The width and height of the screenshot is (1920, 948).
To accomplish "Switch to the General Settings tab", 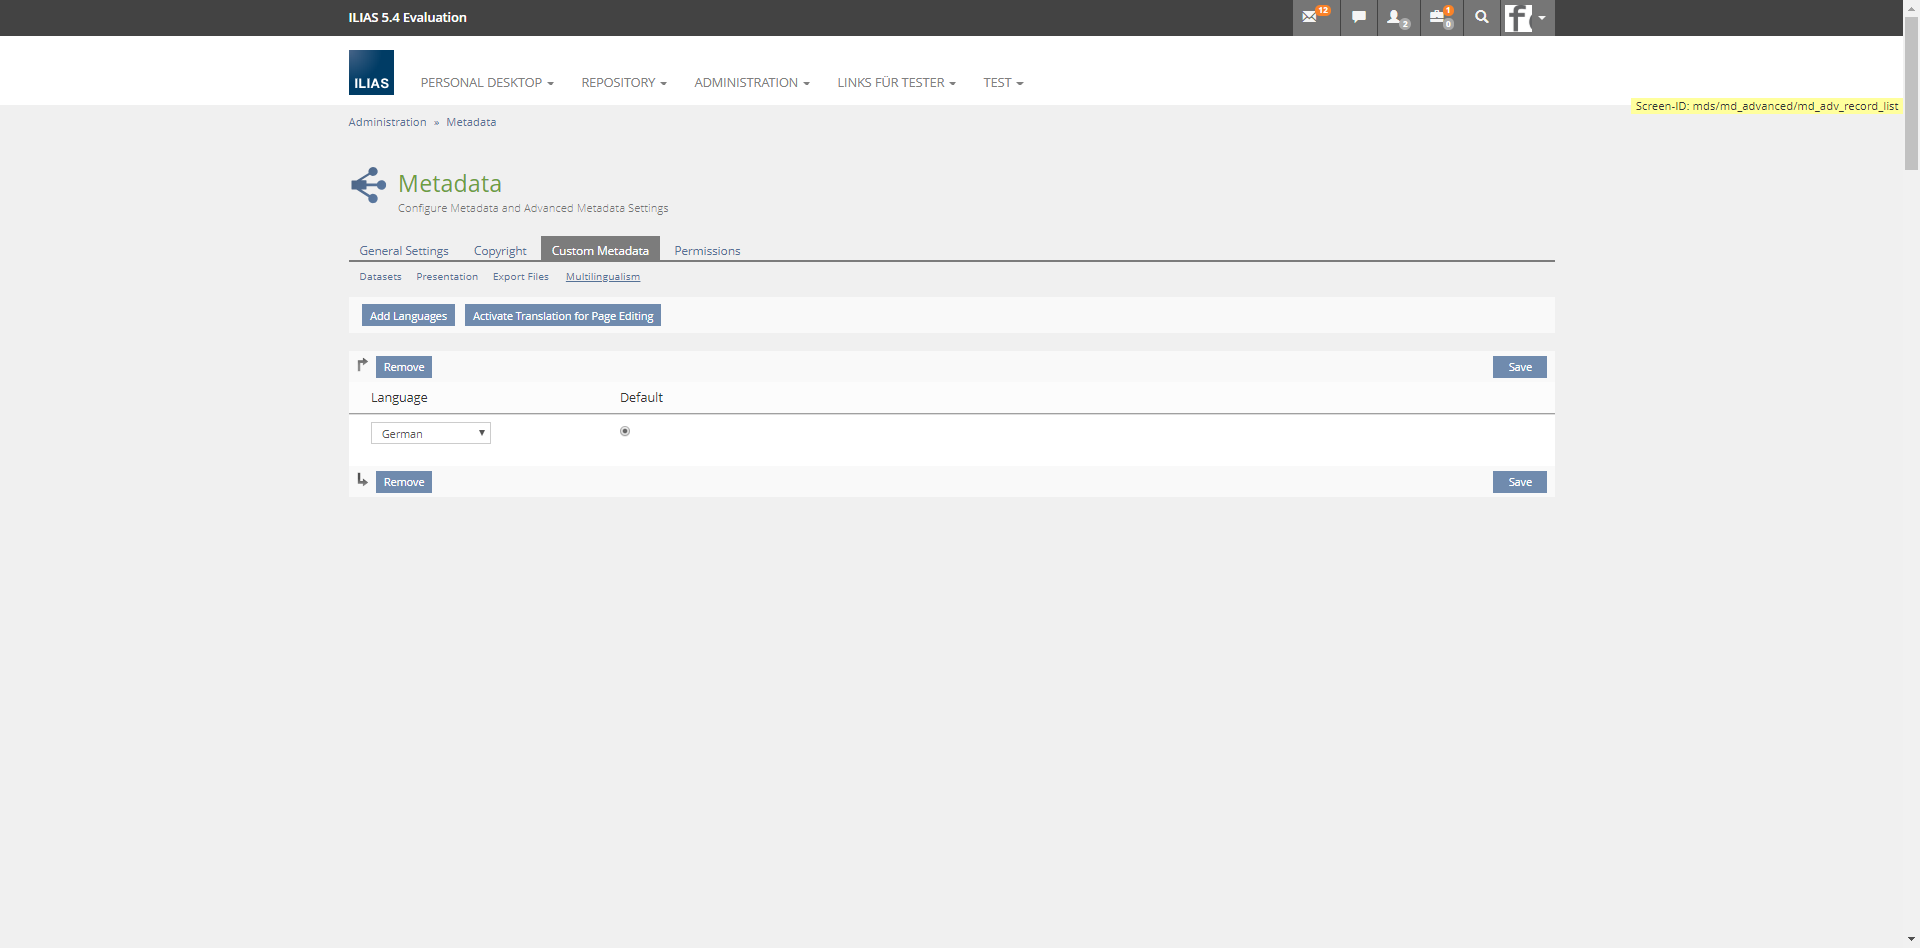I will coord(404,251).
